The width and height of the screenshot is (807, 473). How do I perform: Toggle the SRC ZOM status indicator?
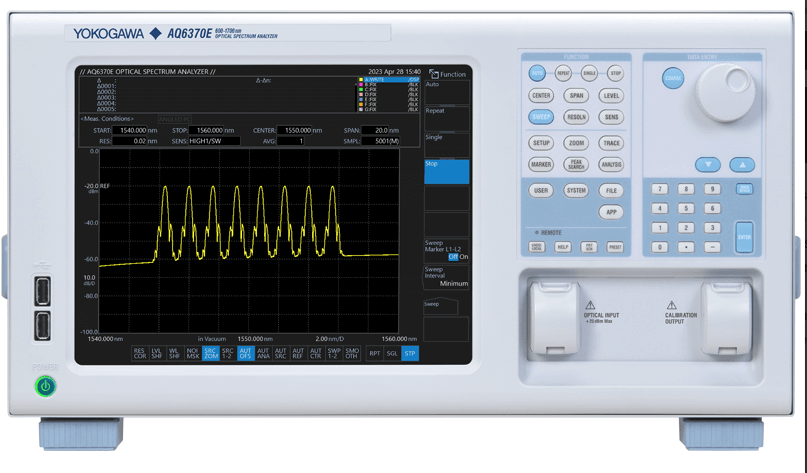(x=210, y=353)
